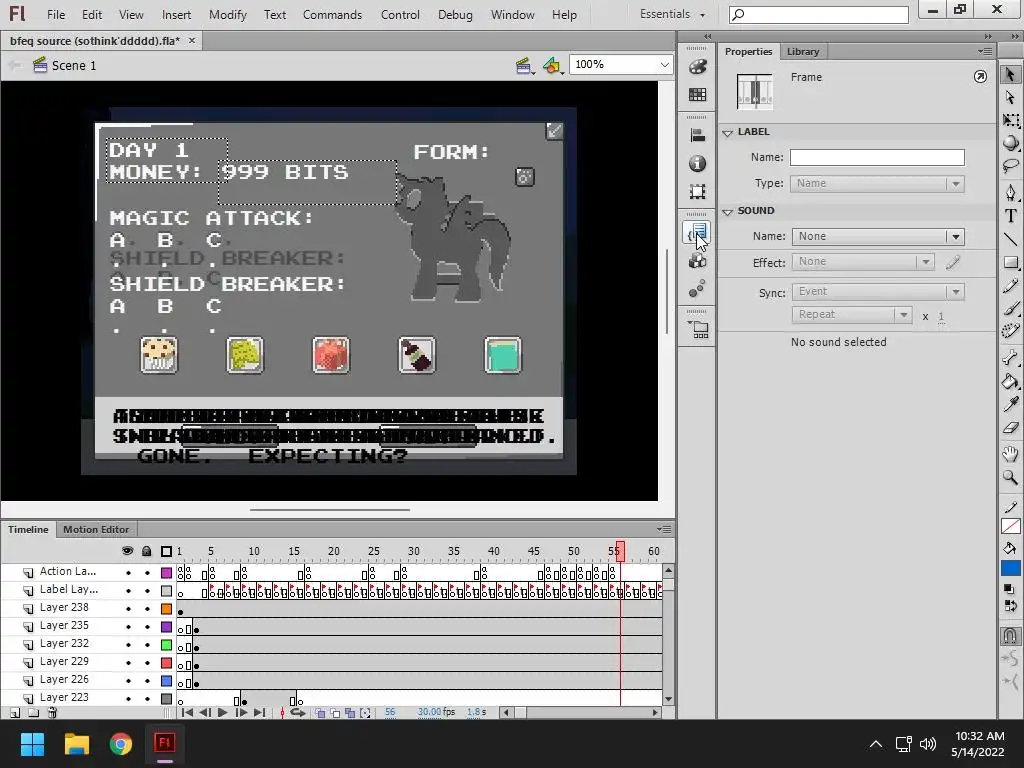
Task: Toggle visibility dot for Layer 226
Action: (x=128, y=680)
